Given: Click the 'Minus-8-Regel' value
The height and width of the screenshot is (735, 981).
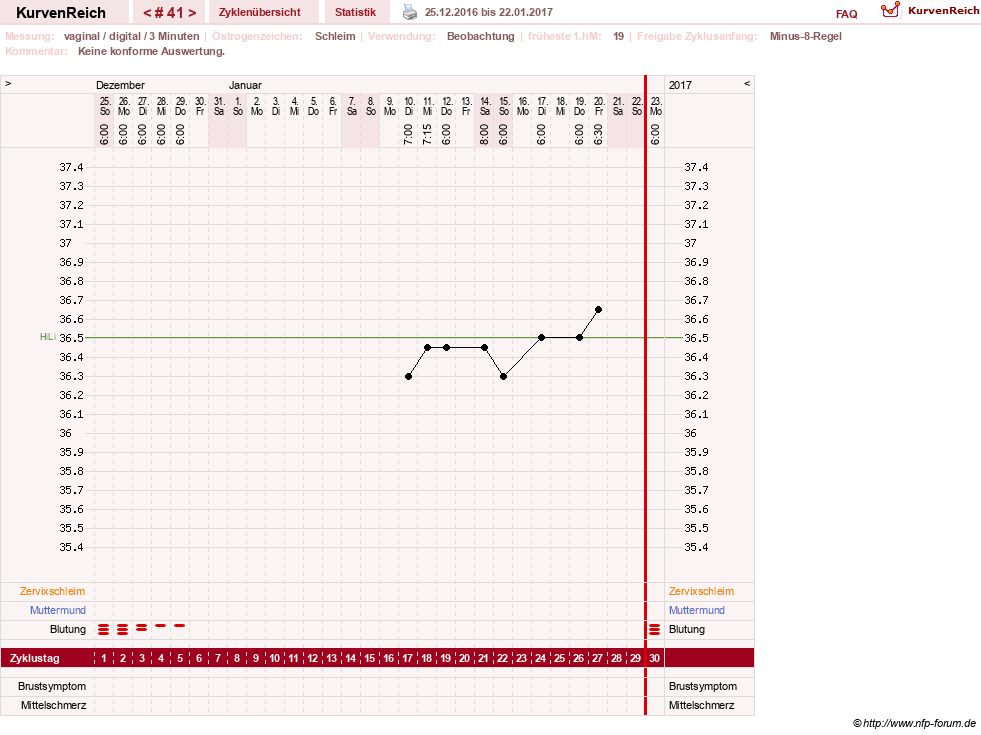Looking at the screenshot, I should tap(806, 36).
